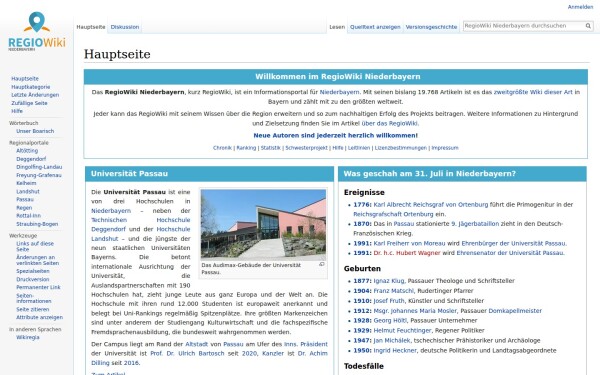Screen dimensions: 600x375
Task: Open the Helmut Feuchtinger article
Action: (402, 330)
